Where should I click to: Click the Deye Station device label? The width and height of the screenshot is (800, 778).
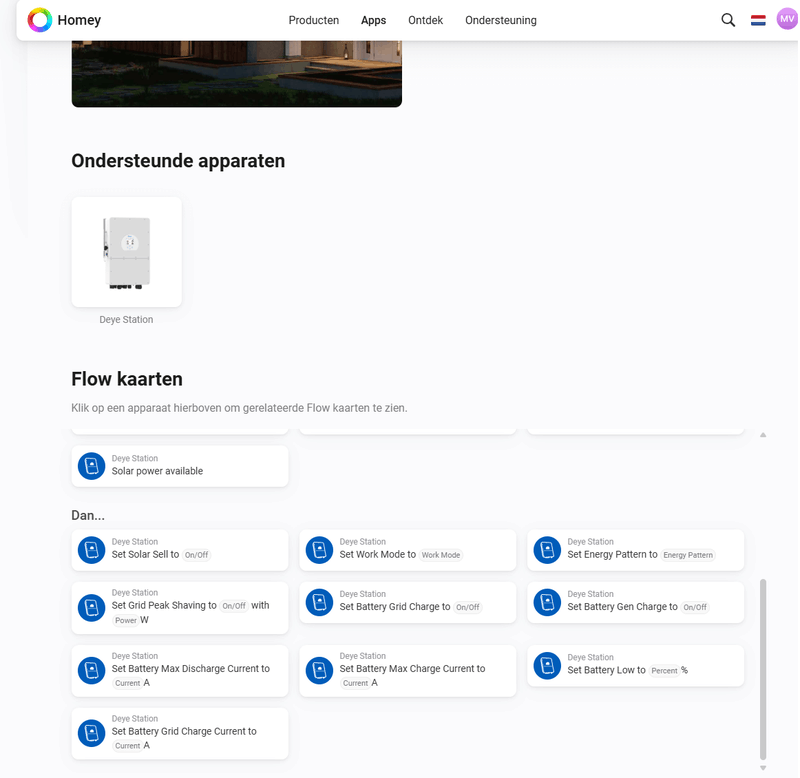coord(126,319)
